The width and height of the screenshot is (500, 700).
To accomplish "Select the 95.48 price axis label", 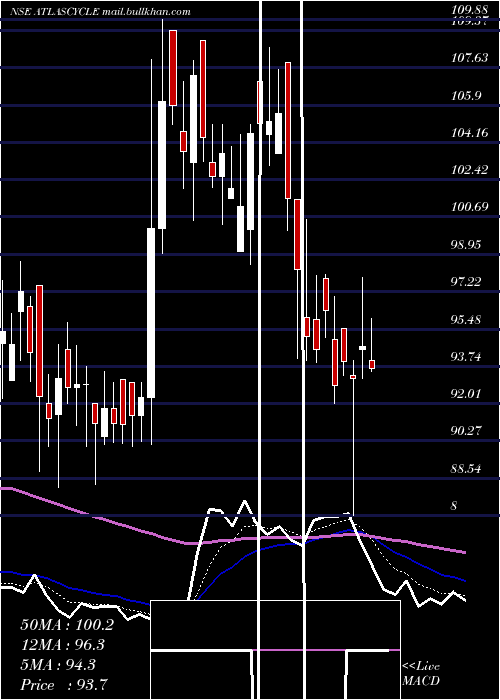I will 467,320.
